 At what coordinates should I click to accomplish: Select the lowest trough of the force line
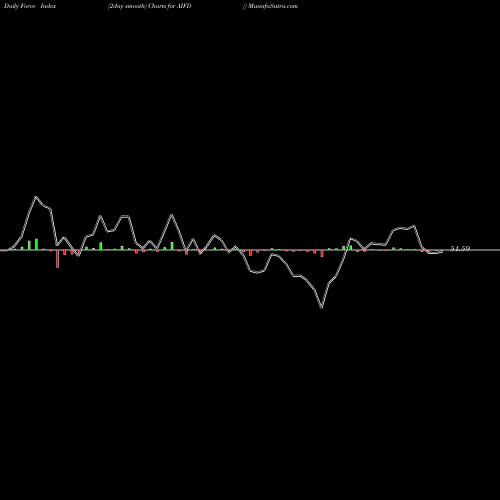coord(322,307)
